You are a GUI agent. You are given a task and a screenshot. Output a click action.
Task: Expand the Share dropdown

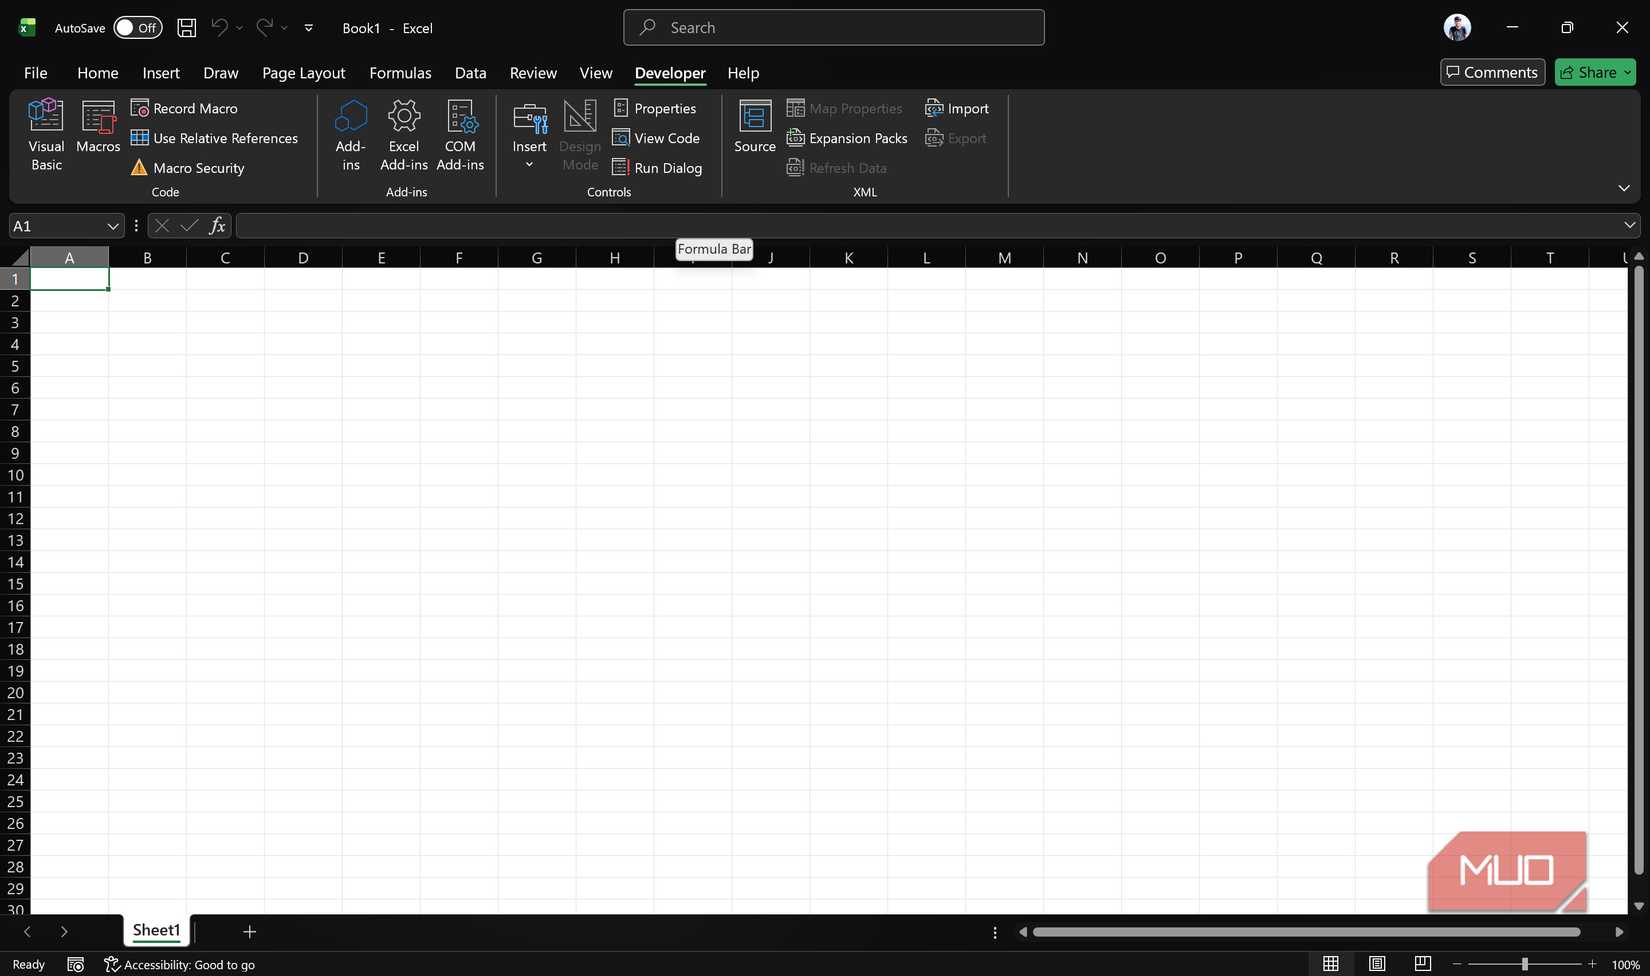1627,72
